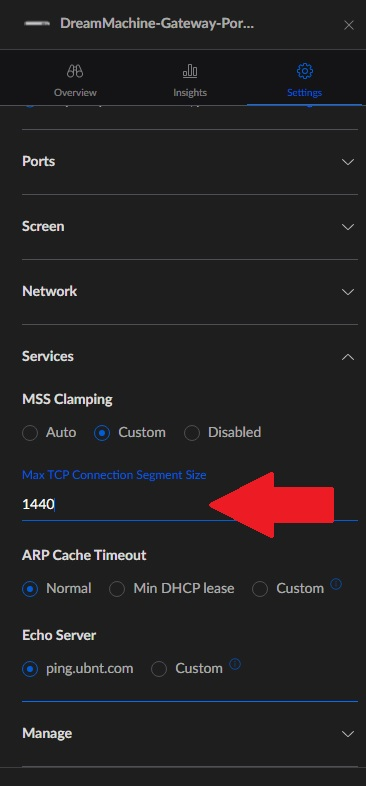
Task: Switch to the Insights tab
Action: [x=190, y=78]
